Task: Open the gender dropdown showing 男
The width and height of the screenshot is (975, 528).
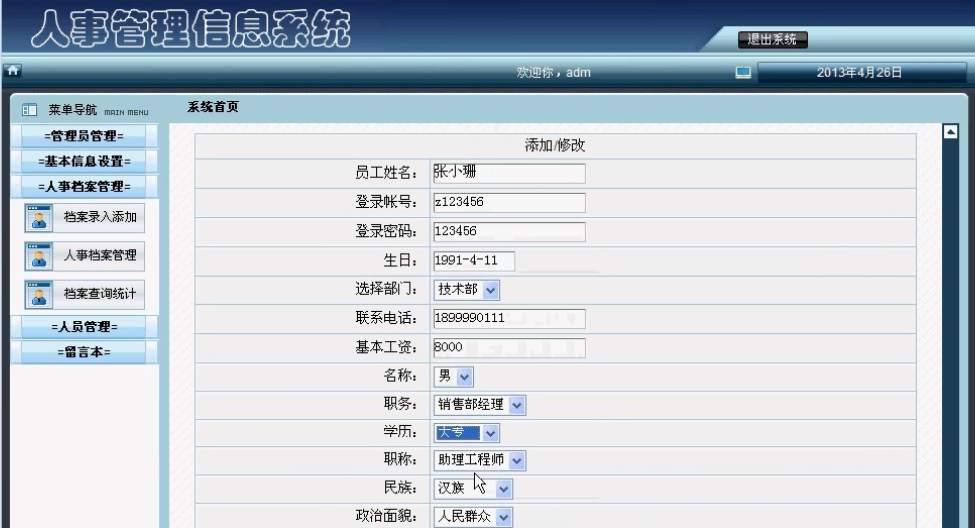Action: pos(453,376)
